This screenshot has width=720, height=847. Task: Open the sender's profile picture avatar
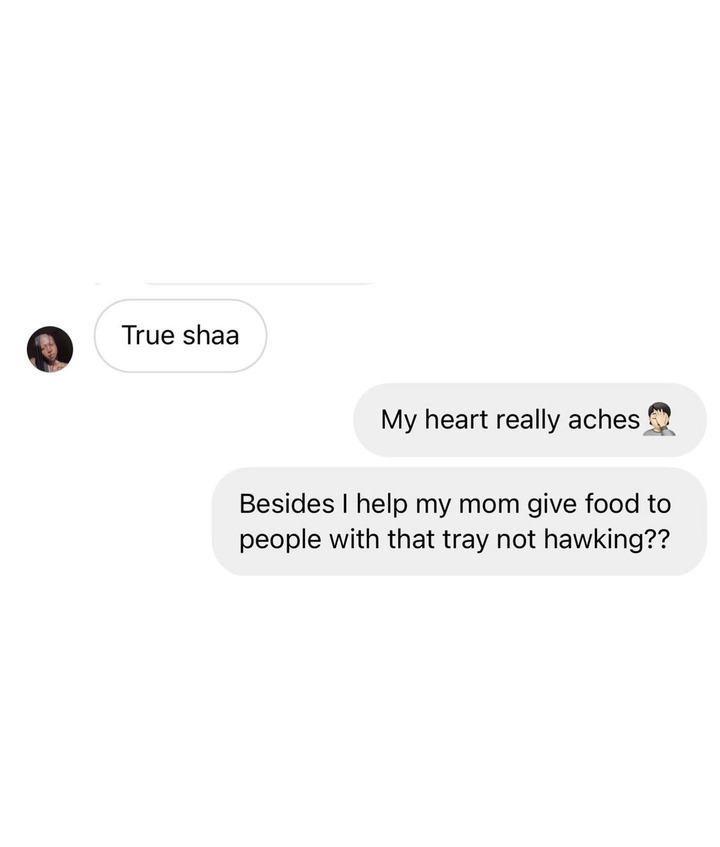pos(50,349)
